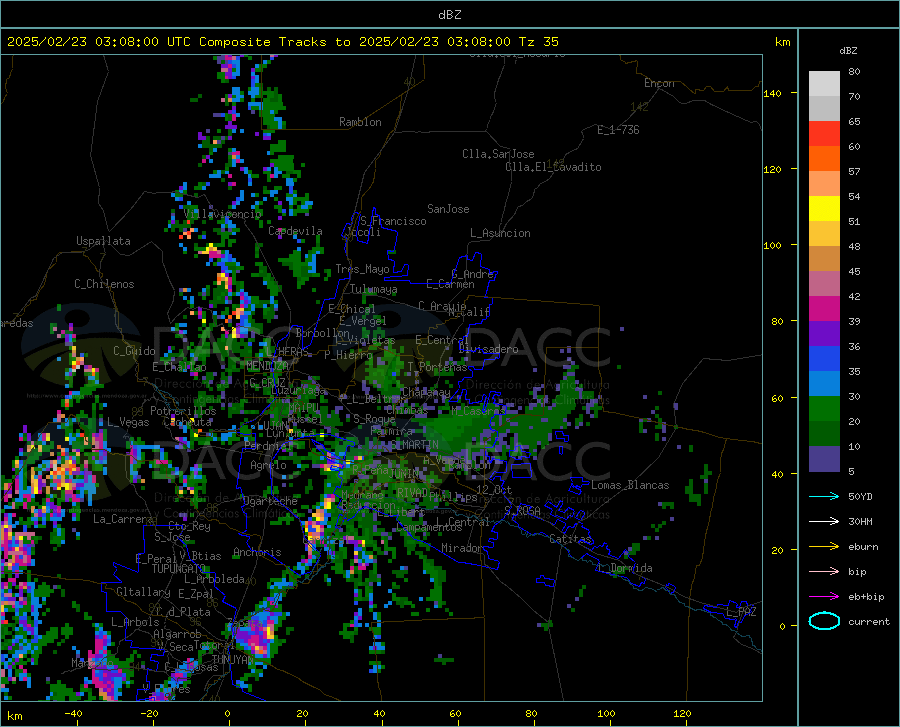Click the L_Dormida map label

(x=624, y=568)
